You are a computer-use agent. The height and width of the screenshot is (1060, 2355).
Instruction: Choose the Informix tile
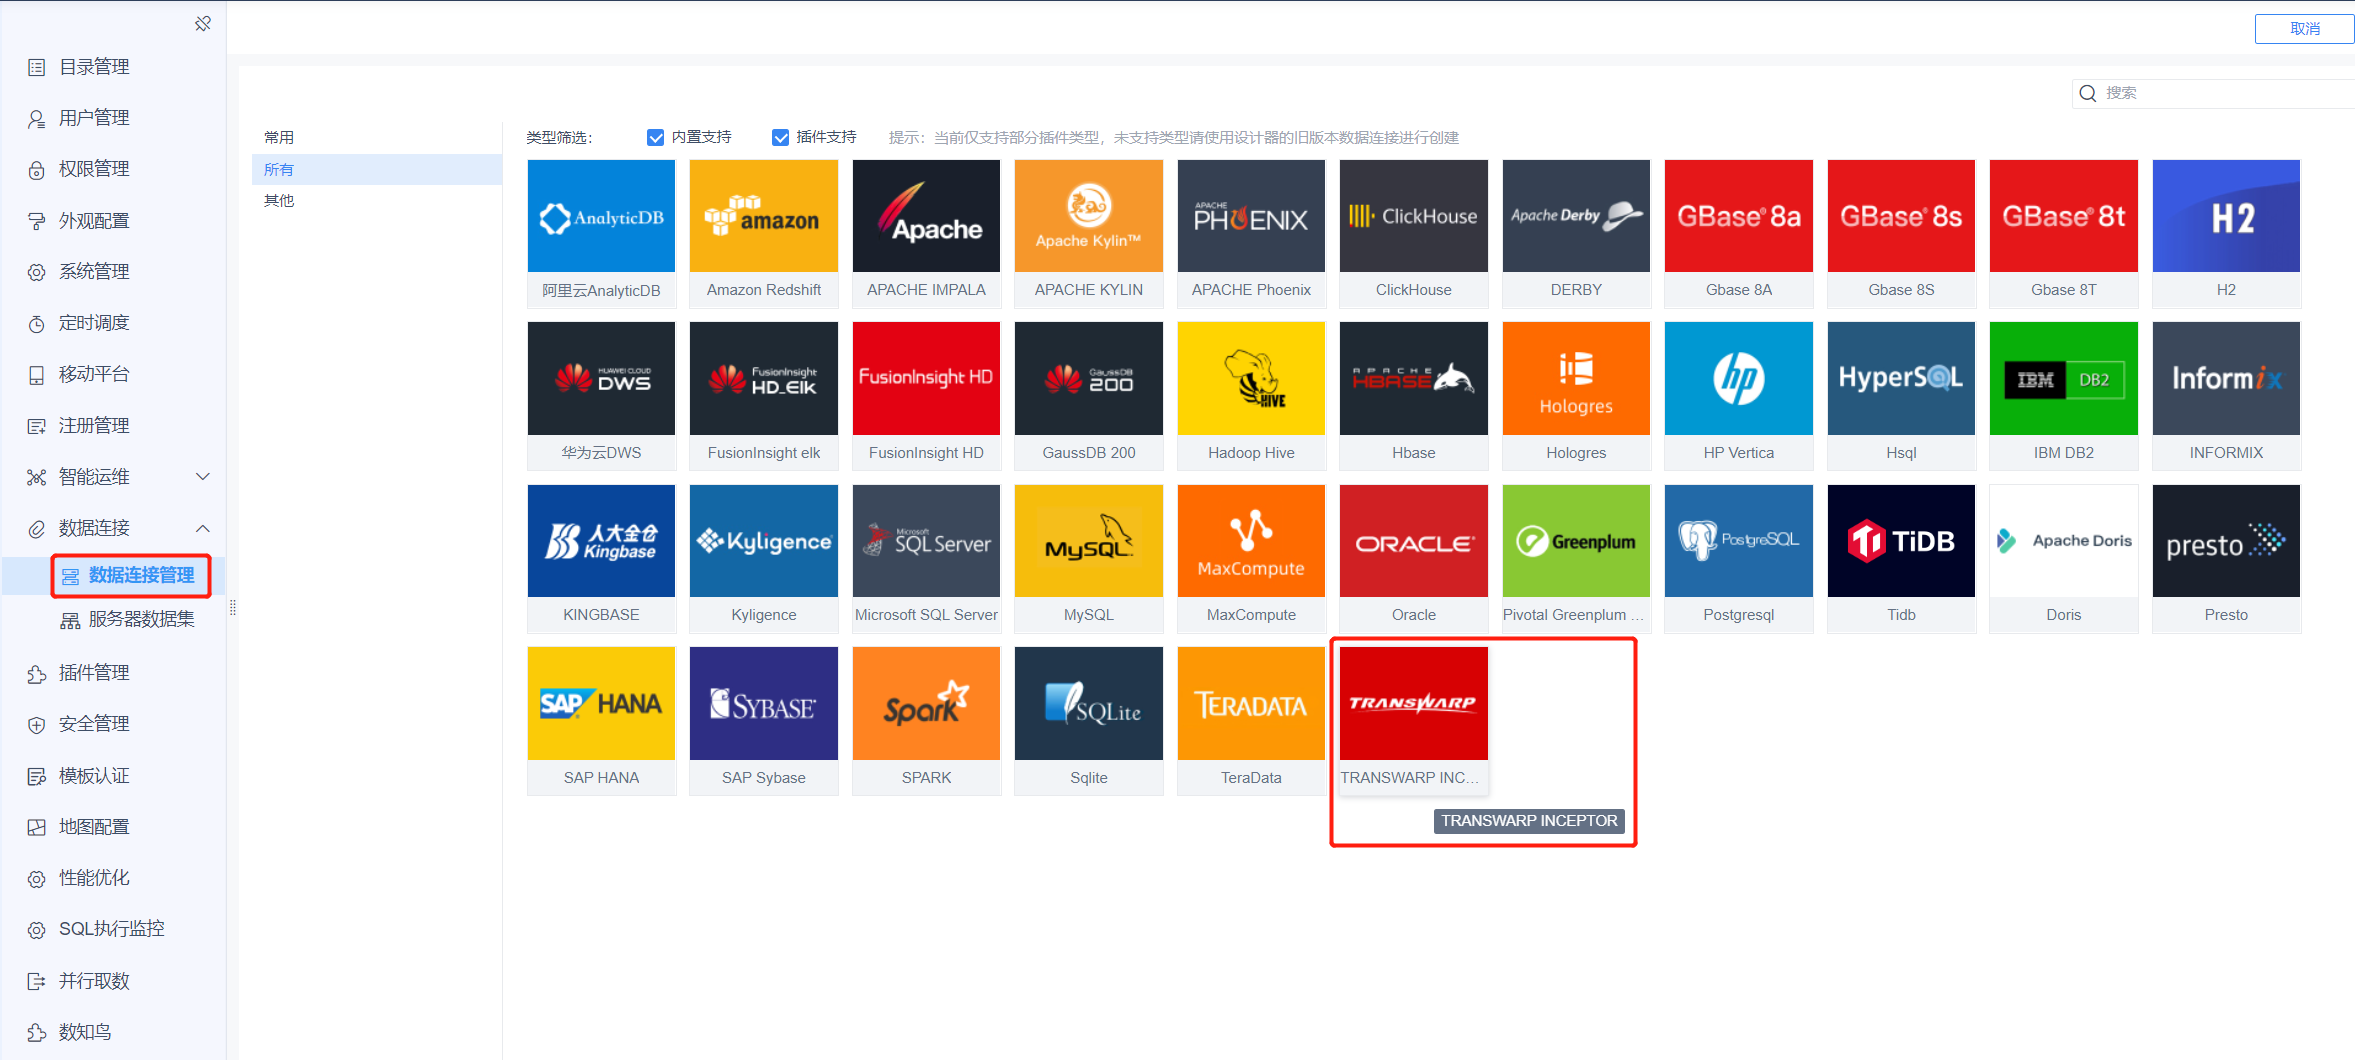pos(2226,396)
